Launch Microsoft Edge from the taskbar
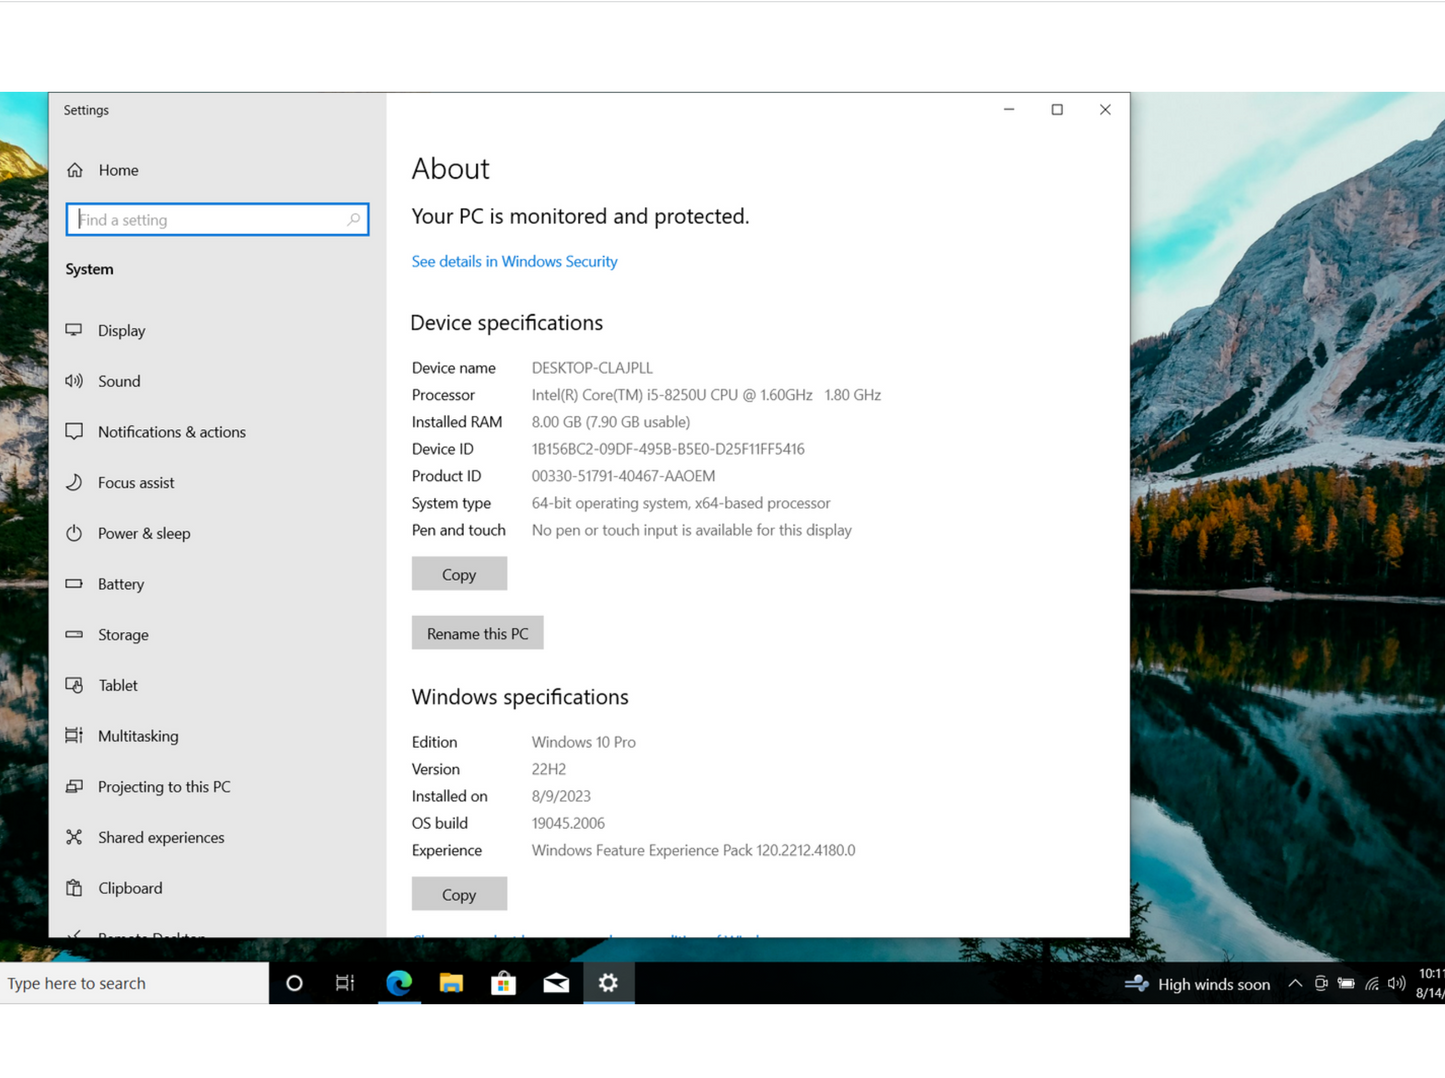 coord(399,983)
